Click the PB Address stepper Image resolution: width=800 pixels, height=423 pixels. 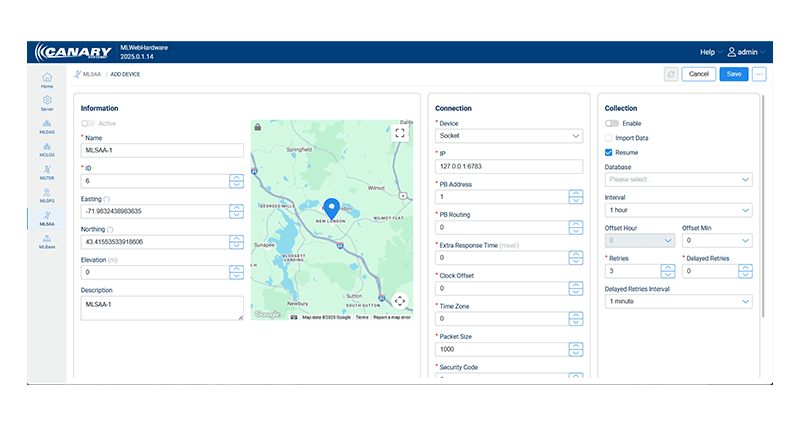click(576, 197)
